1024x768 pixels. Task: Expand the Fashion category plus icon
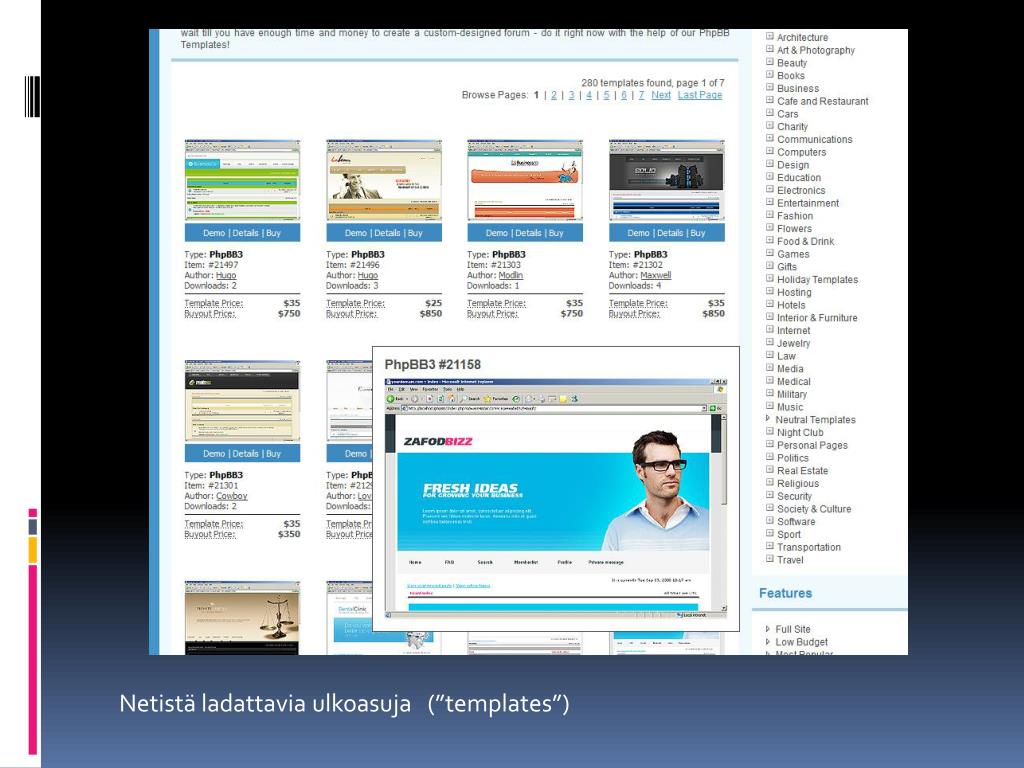click(769, 215)
